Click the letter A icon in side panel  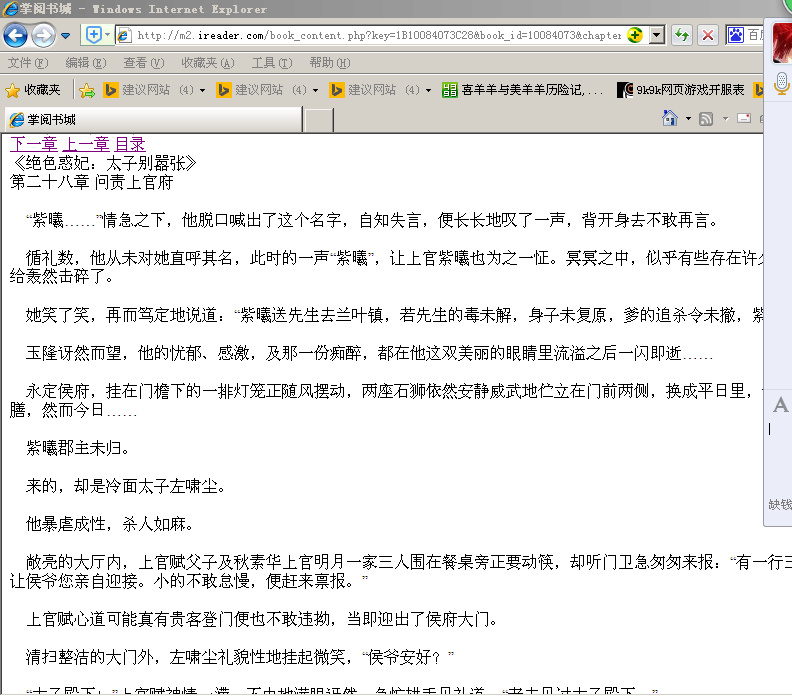780,405
